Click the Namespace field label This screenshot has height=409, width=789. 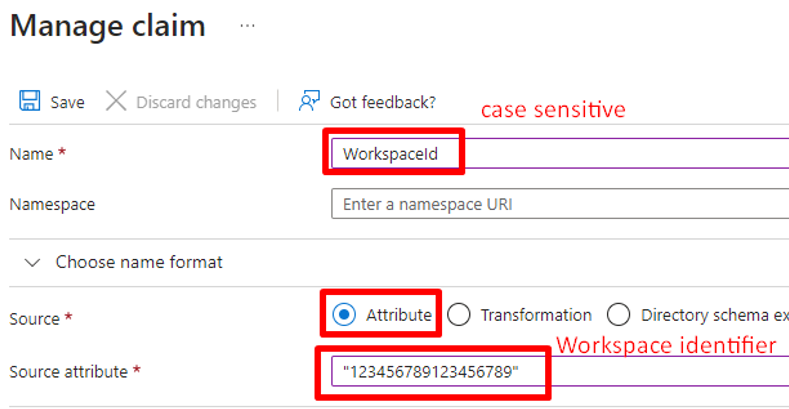pyautogui.click(x=52, y=204)
